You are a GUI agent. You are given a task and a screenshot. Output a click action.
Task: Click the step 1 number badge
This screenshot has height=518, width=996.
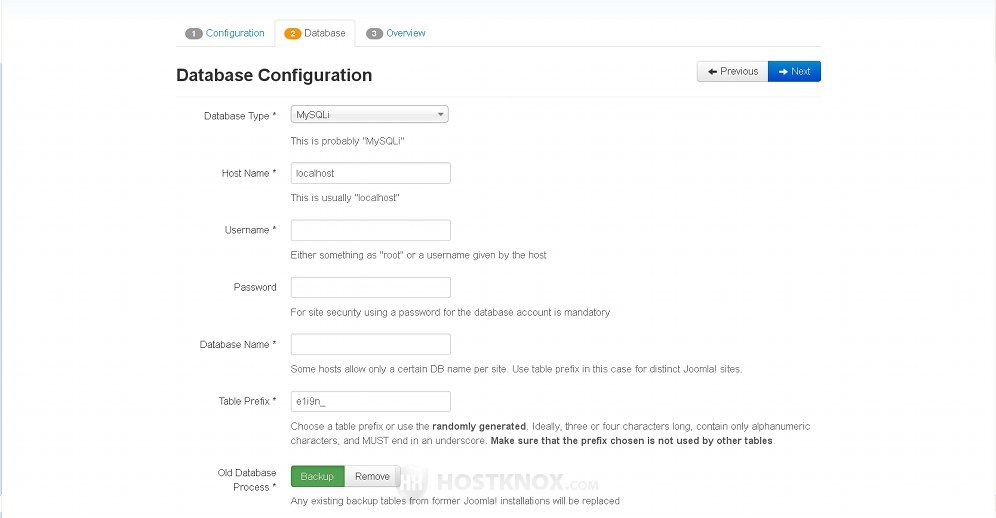coord(194,34)
